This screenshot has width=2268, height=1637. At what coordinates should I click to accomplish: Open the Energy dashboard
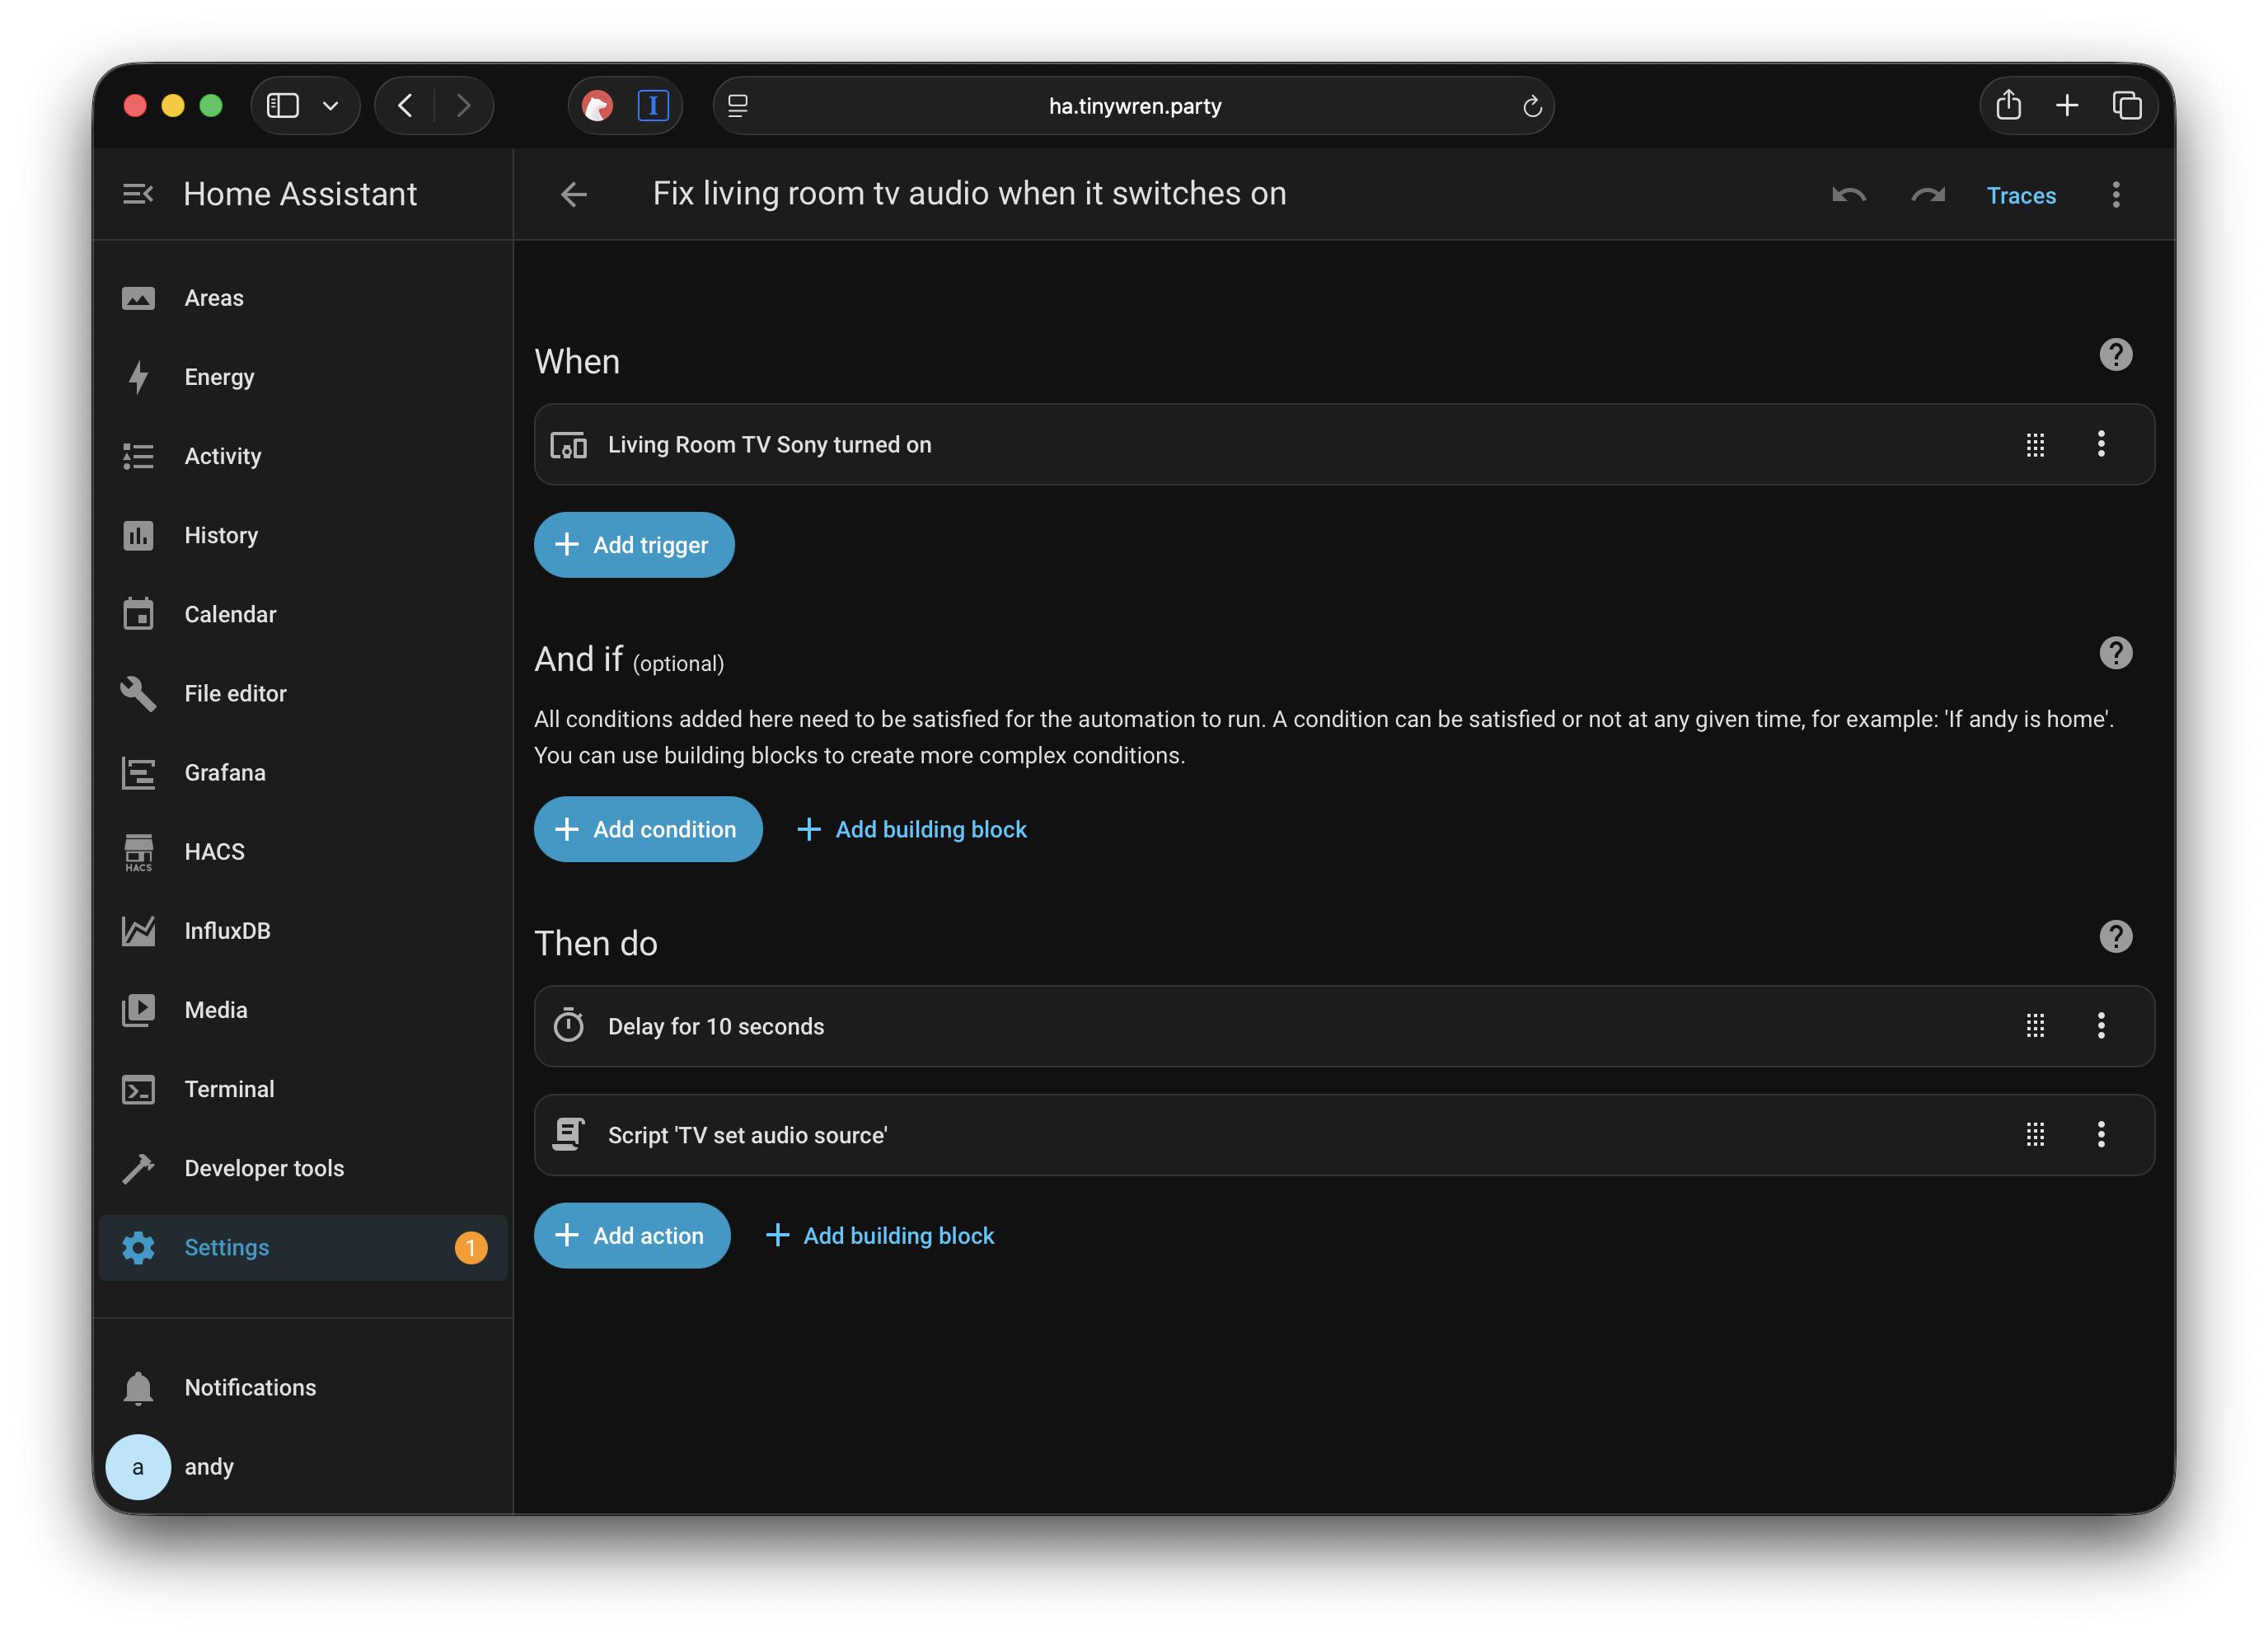(x=218, y=376)
